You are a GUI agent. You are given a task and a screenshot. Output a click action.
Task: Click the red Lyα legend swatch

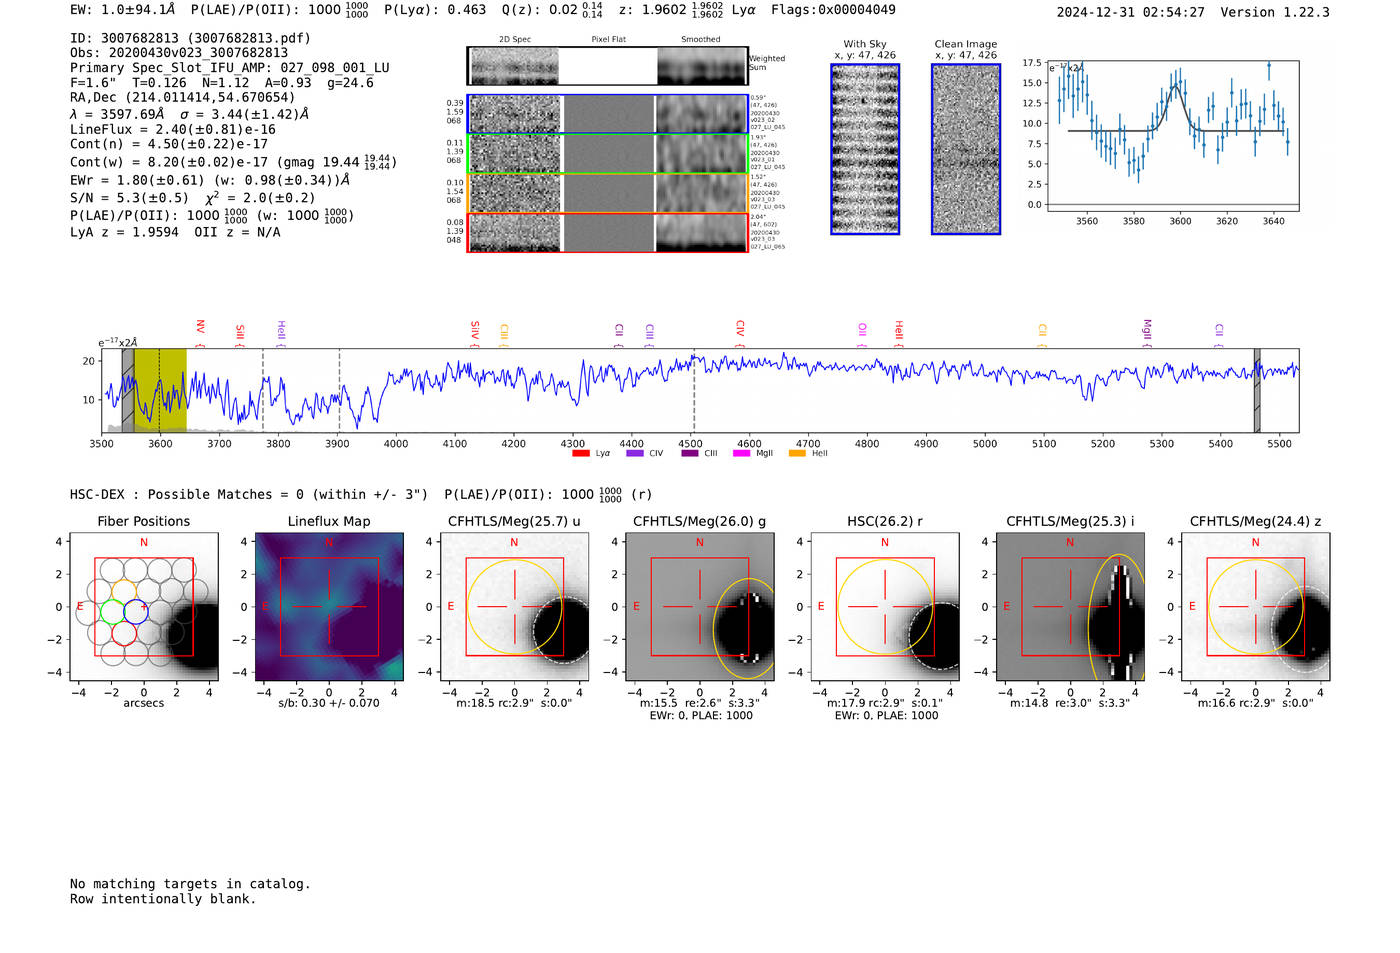[581, 454]
